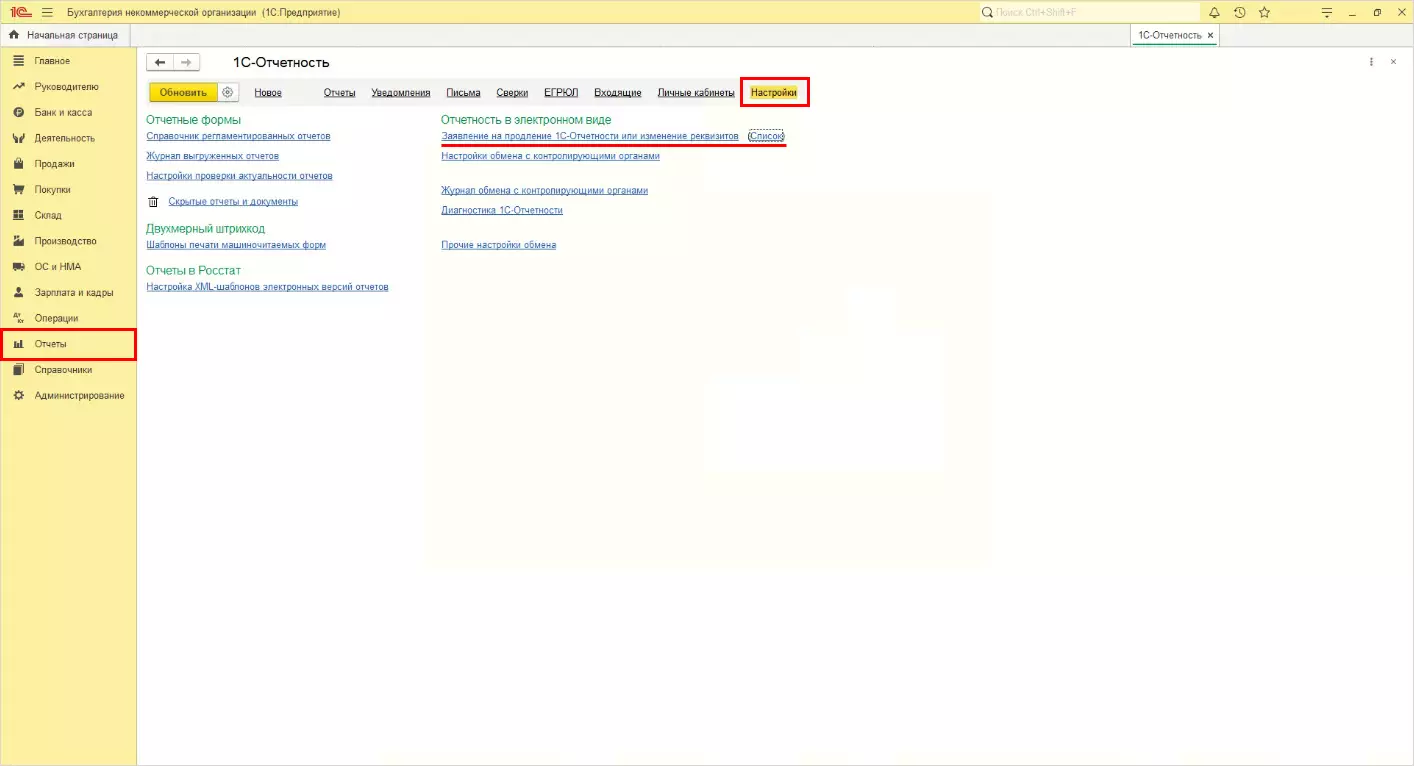
Task: Open the Банк и касса section
Action: pos(68,112)
